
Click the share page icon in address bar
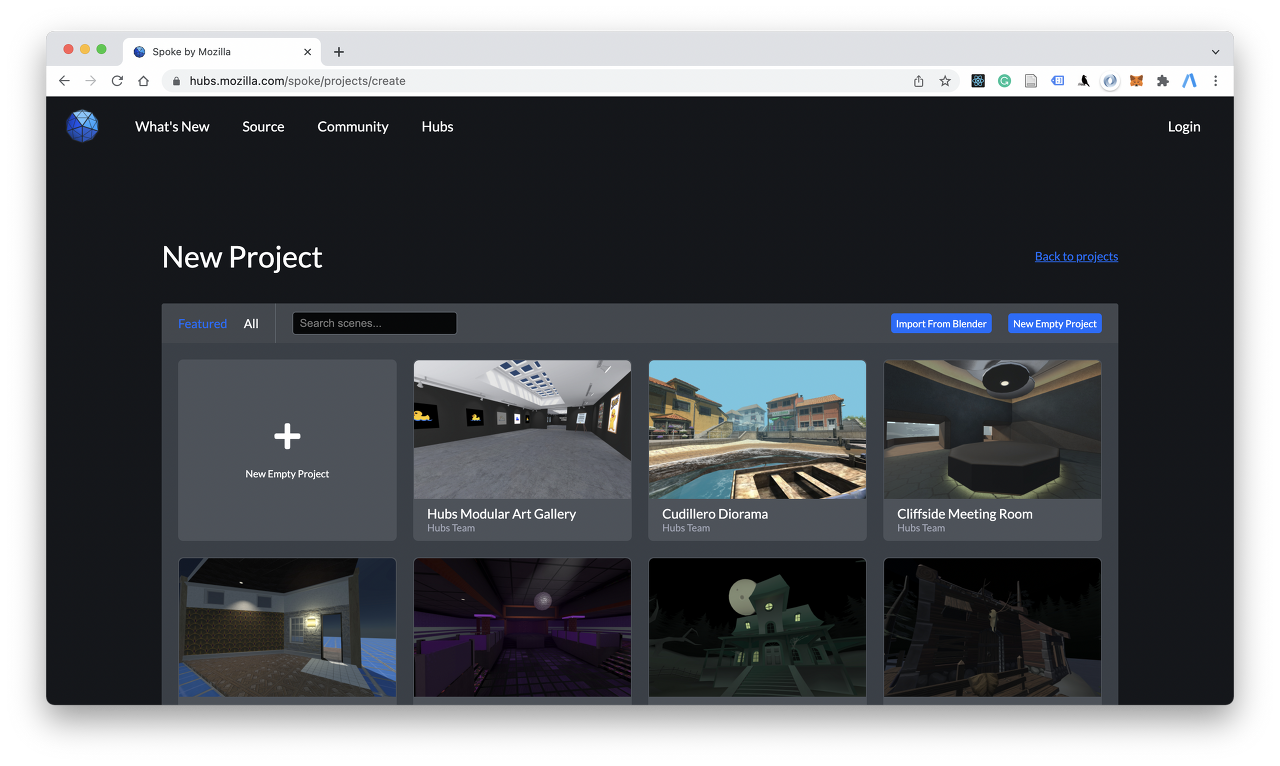pyautogui.click(x=919, y=81)
